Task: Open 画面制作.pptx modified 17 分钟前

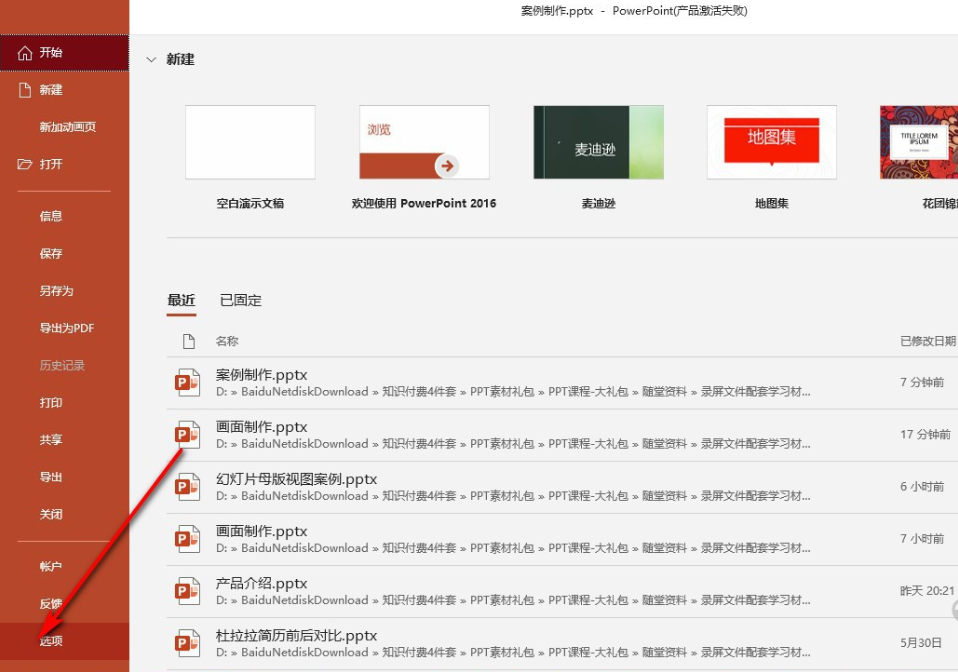Action: 562,435
